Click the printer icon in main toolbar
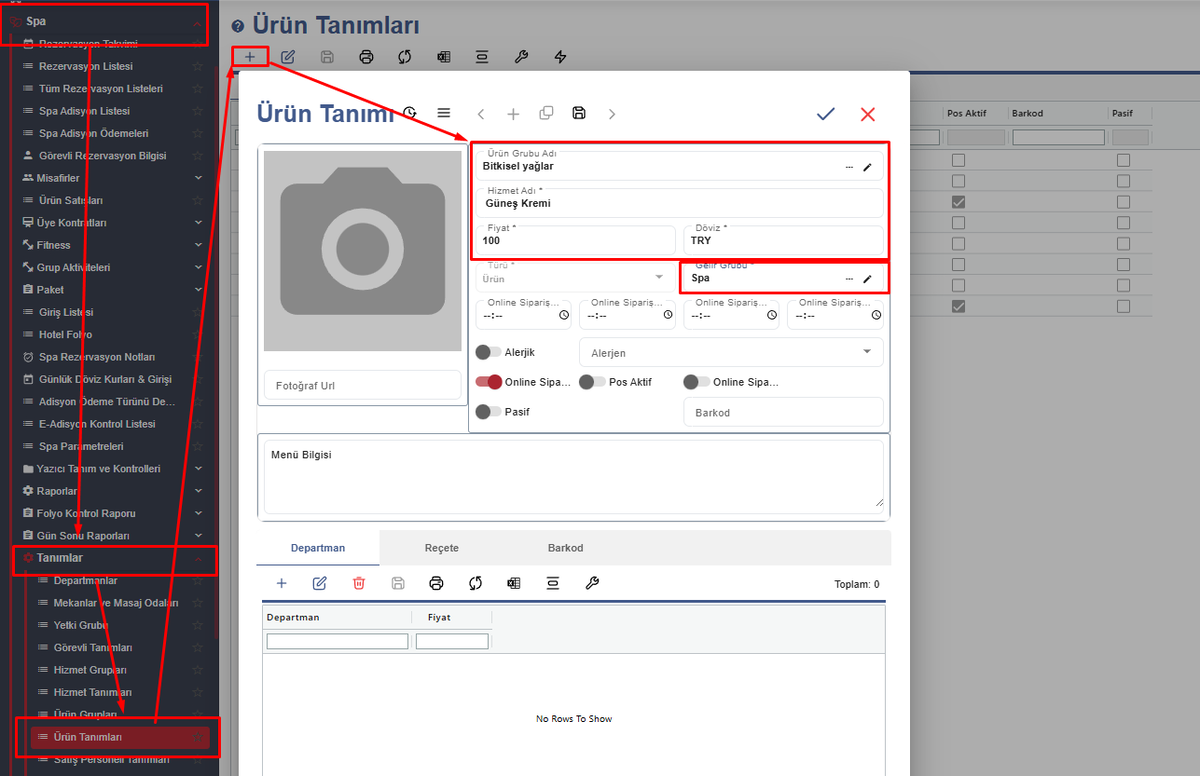Viewport: 1200px width, 776px height. coord(366,57)
